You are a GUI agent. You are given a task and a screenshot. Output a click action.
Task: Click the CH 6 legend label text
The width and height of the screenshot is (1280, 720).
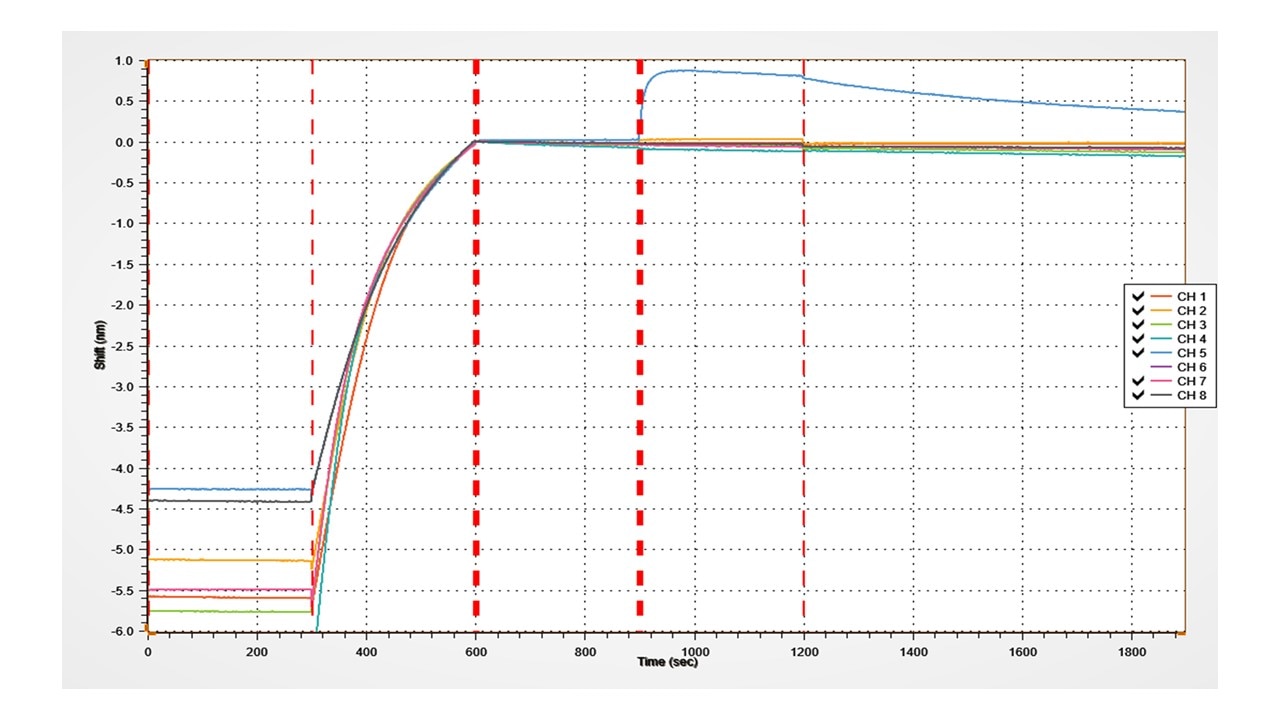tap(1192, 367)
